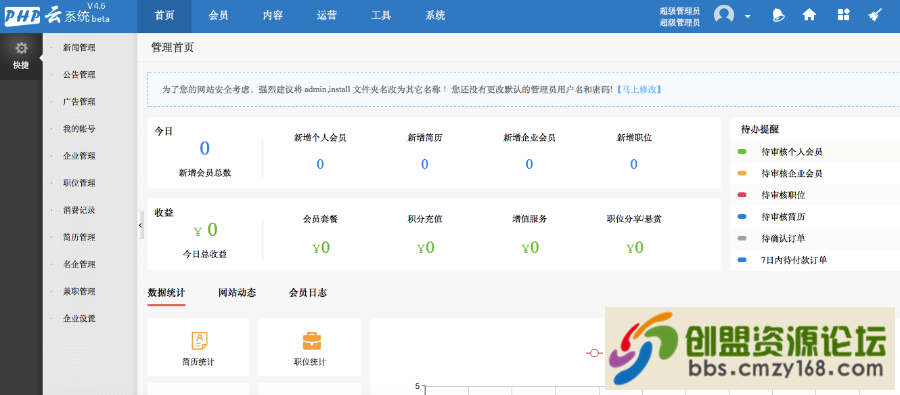This screenshot has height=395, width=900.
Task: Open 名企管理 in the sidebar
Action: 79,265
